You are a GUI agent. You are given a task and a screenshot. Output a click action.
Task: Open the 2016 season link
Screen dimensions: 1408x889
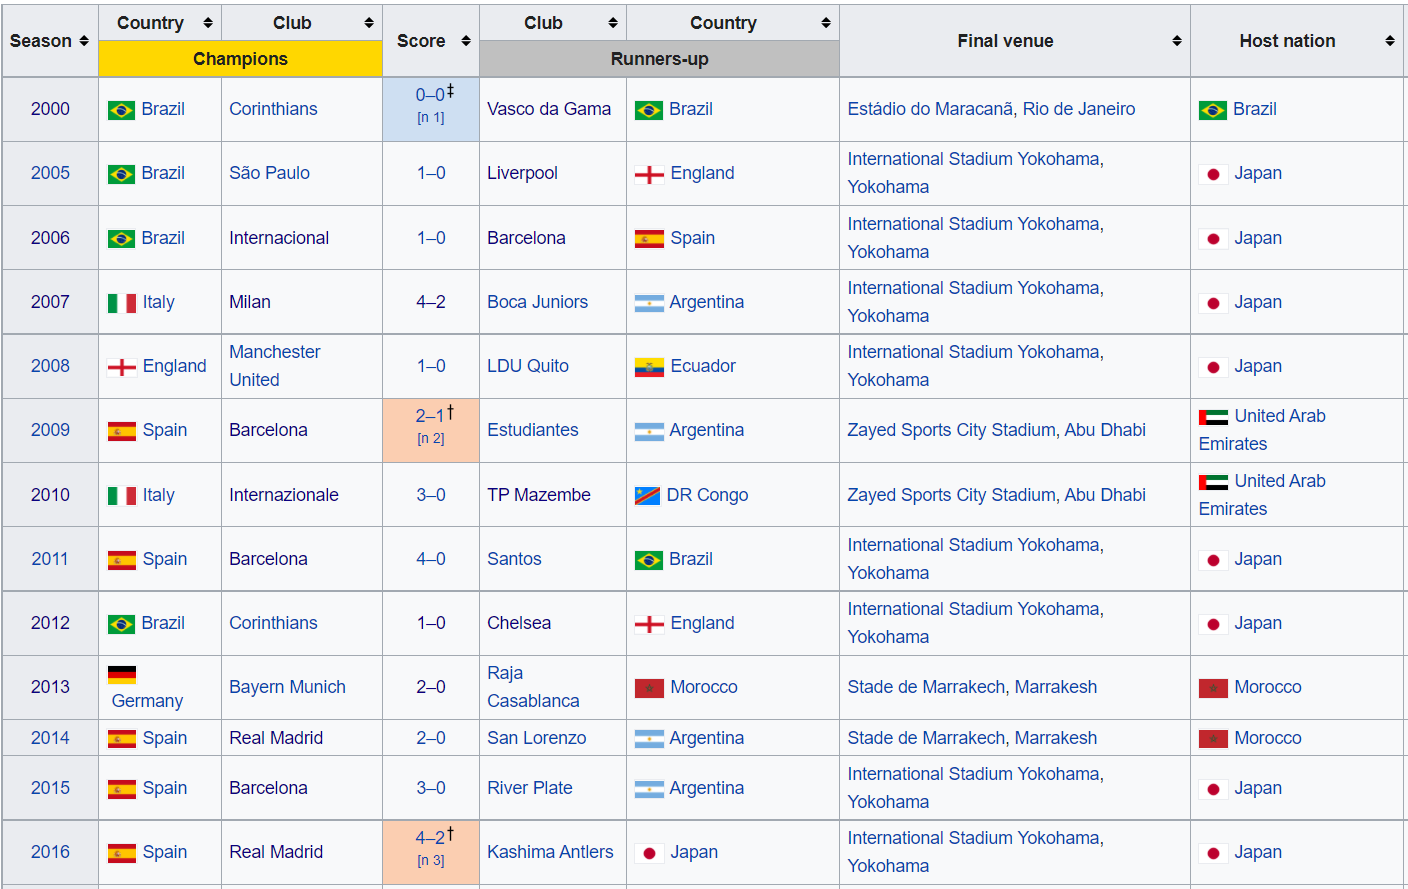click(50, 852)
